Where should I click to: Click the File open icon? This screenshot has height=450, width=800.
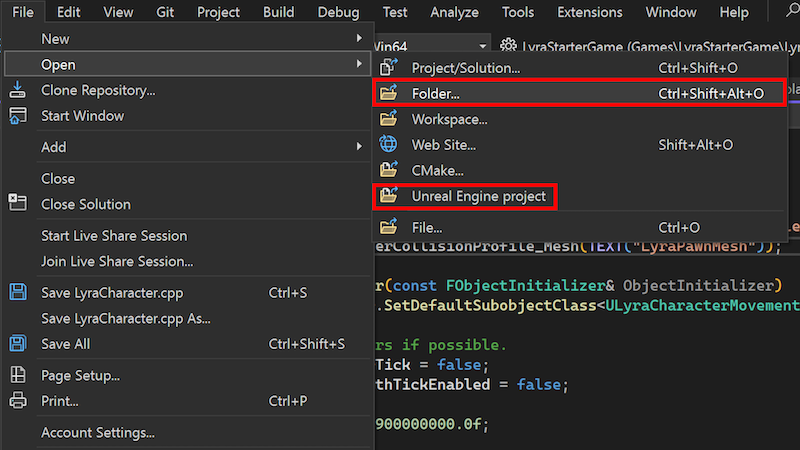click(x=389, y=227)
